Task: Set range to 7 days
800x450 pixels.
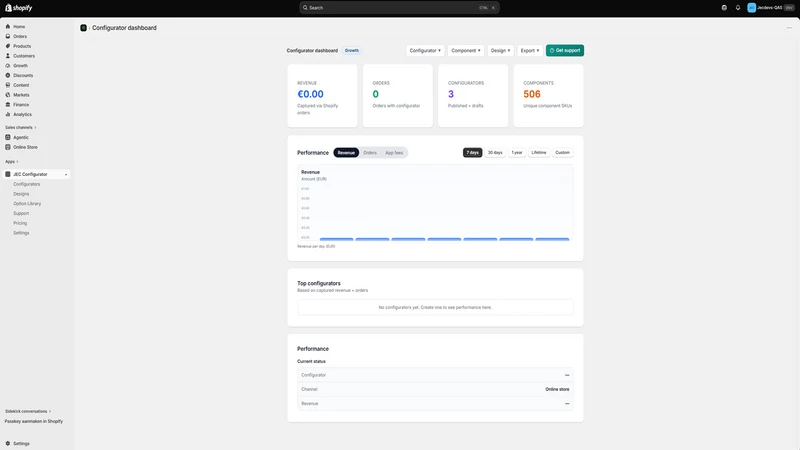Action: (x=472, y=153)
